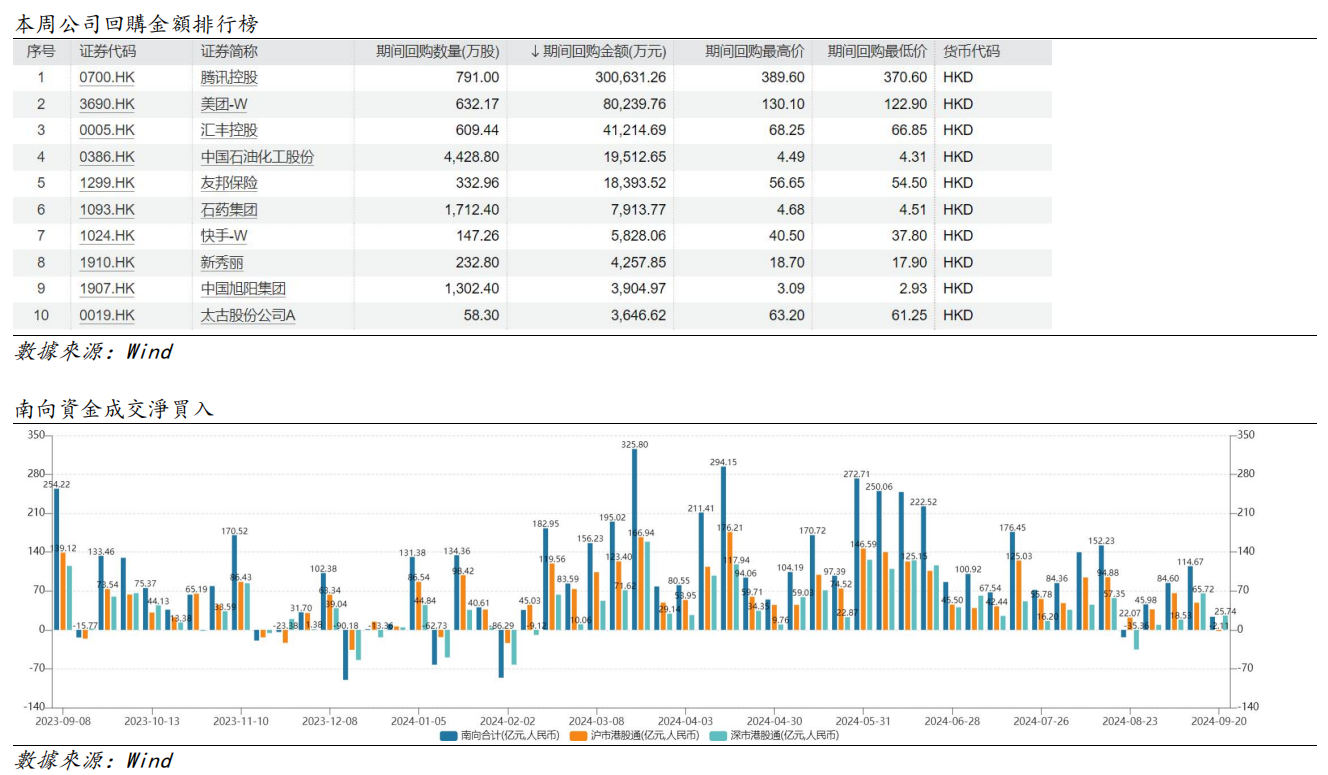The image size is (1328, 775).
Task: Click the 期间回购最低价 column header
Action: pos(877,52)
